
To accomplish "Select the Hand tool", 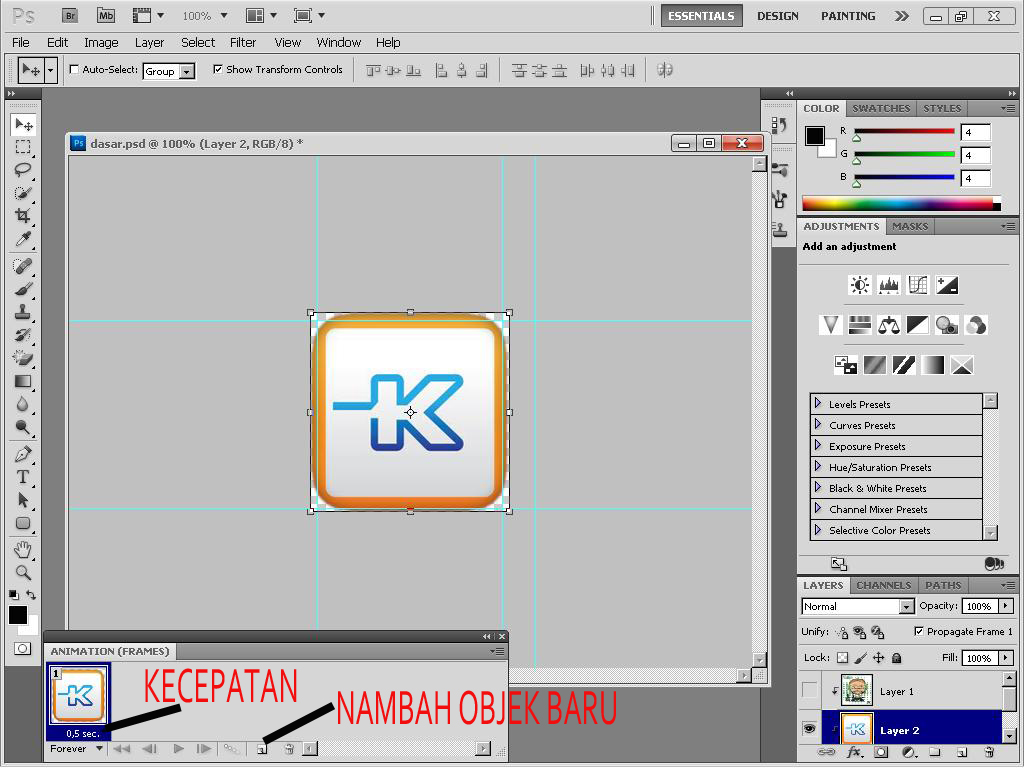I will click(x=23, y=549).
